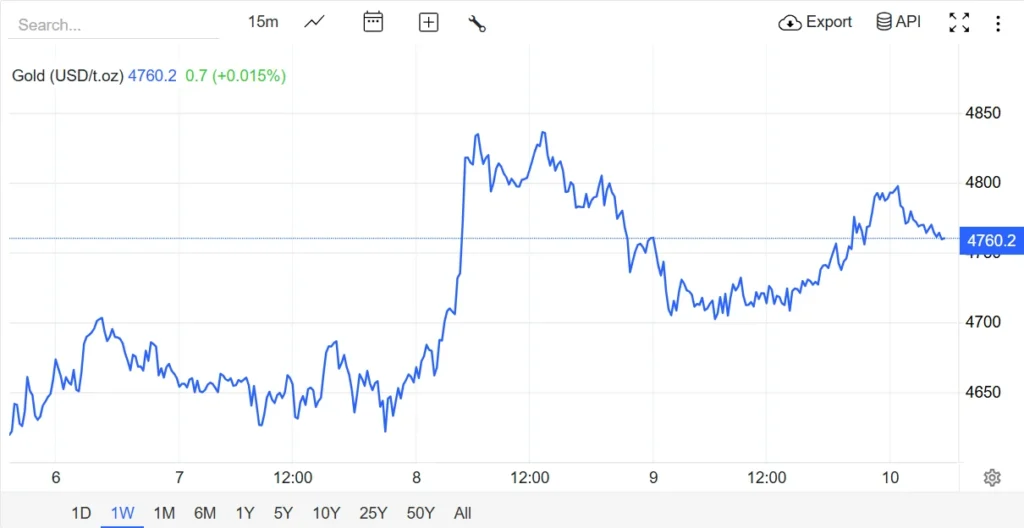Expand the 15m interval selector

click(263, 22)
